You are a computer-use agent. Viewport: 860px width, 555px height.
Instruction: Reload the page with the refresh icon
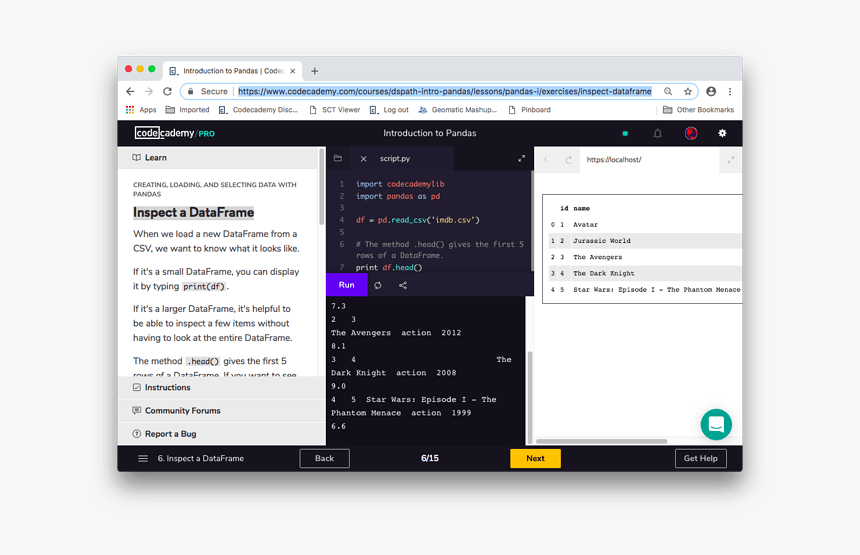coord(167,92)
